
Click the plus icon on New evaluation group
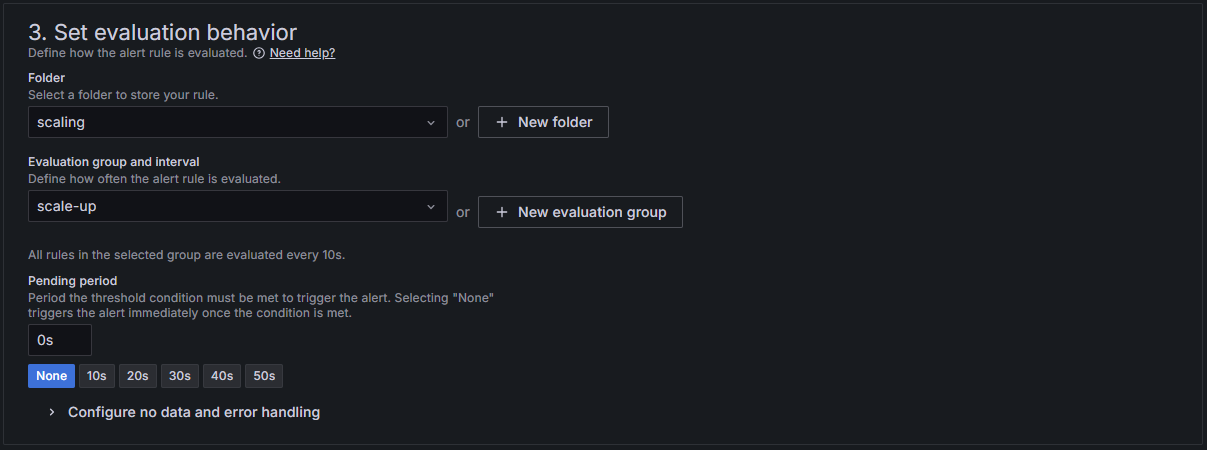tap(502, 212)
